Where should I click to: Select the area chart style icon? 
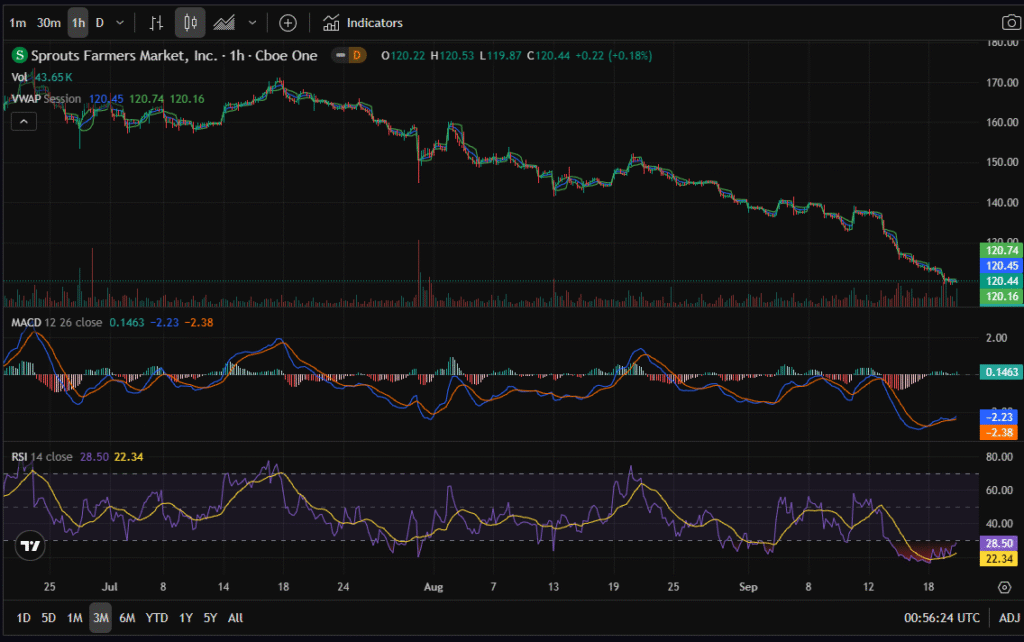(225, 22)
